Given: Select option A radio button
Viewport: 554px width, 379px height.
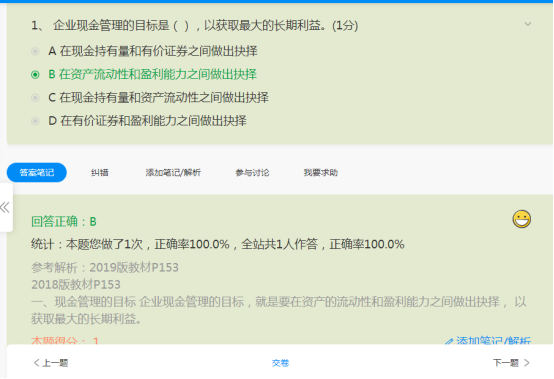Looking at the screenshot, I should [x=35, y=52].
